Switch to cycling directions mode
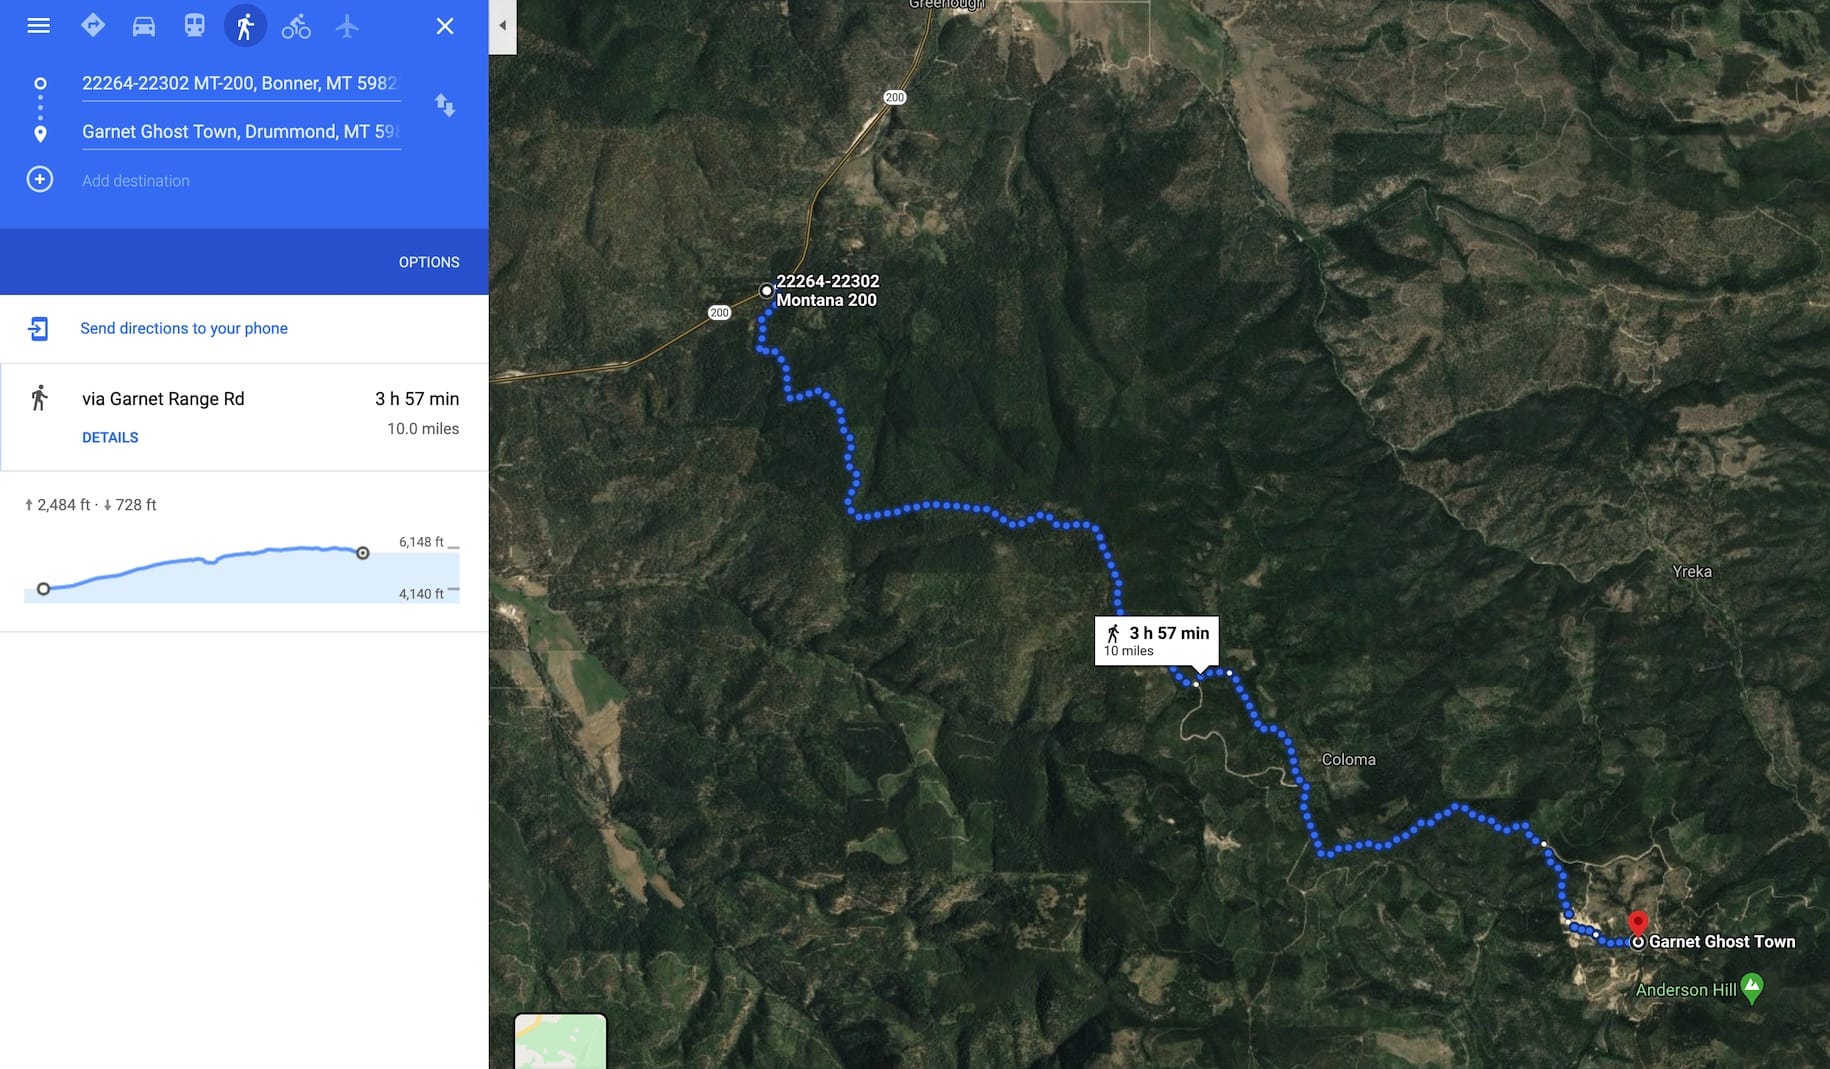Screen dimensions: 1830x1069 coord(296,26)
